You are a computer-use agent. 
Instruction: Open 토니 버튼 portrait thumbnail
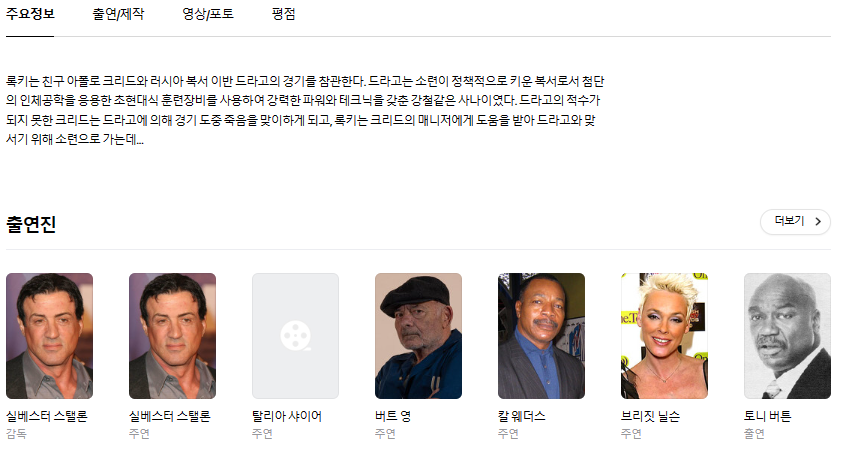point(787,336)
